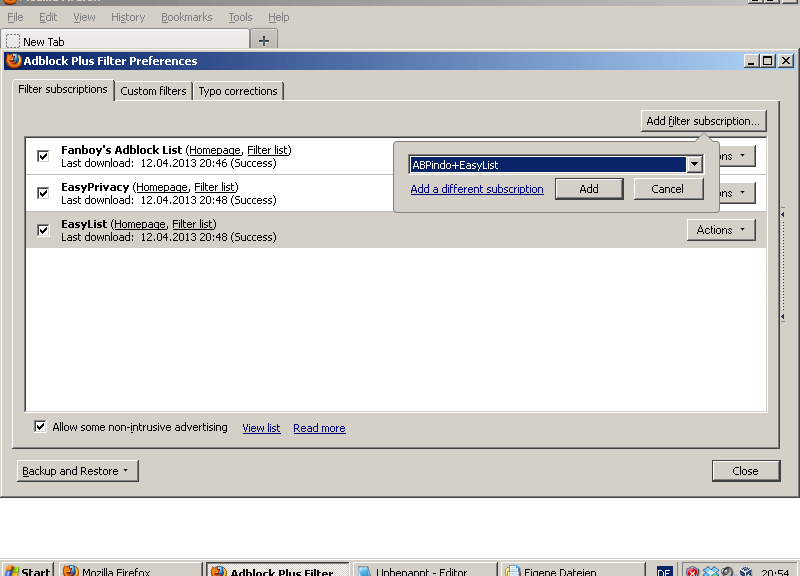Open the Tools menu
This screenshot has width=800, height=576.
point(240,17)
